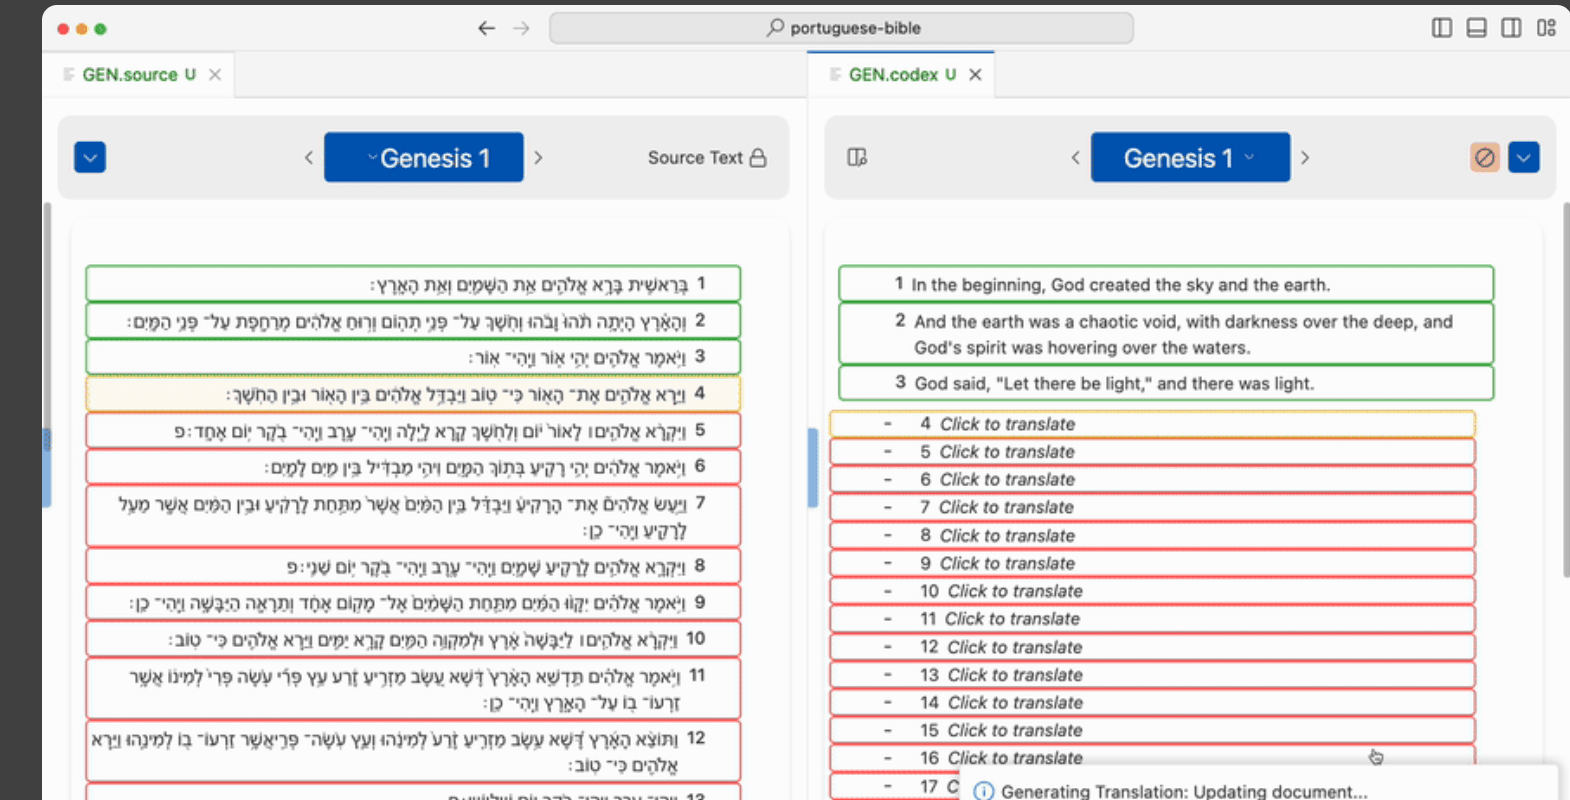Click to translate verse 13
The height and width of the screenshot is (800, 1570).
[x=1153, y=675]
